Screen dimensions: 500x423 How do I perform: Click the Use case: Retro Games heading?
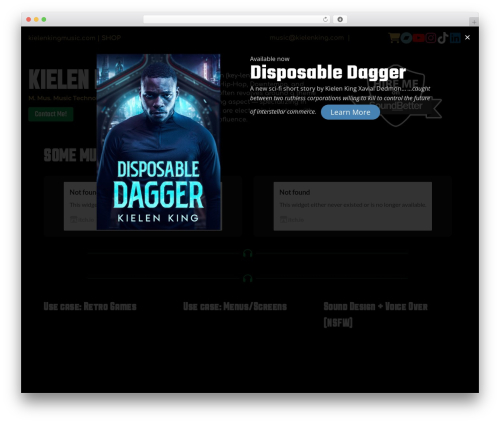[x=90, y=306]
